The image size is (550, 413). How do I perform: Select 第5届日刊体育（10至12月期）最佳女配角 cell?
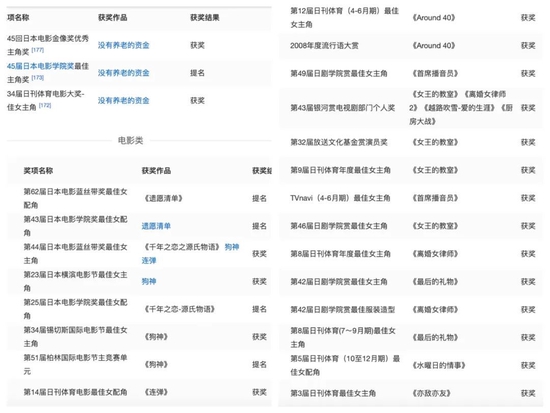point(345,365)
